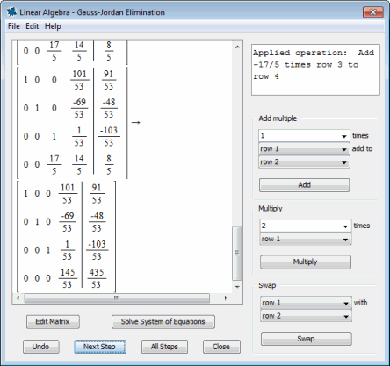The height and width of the screenshot is (366, 390).
Task: Click the Edit Matrix button
Action: (x=53, y=322)
